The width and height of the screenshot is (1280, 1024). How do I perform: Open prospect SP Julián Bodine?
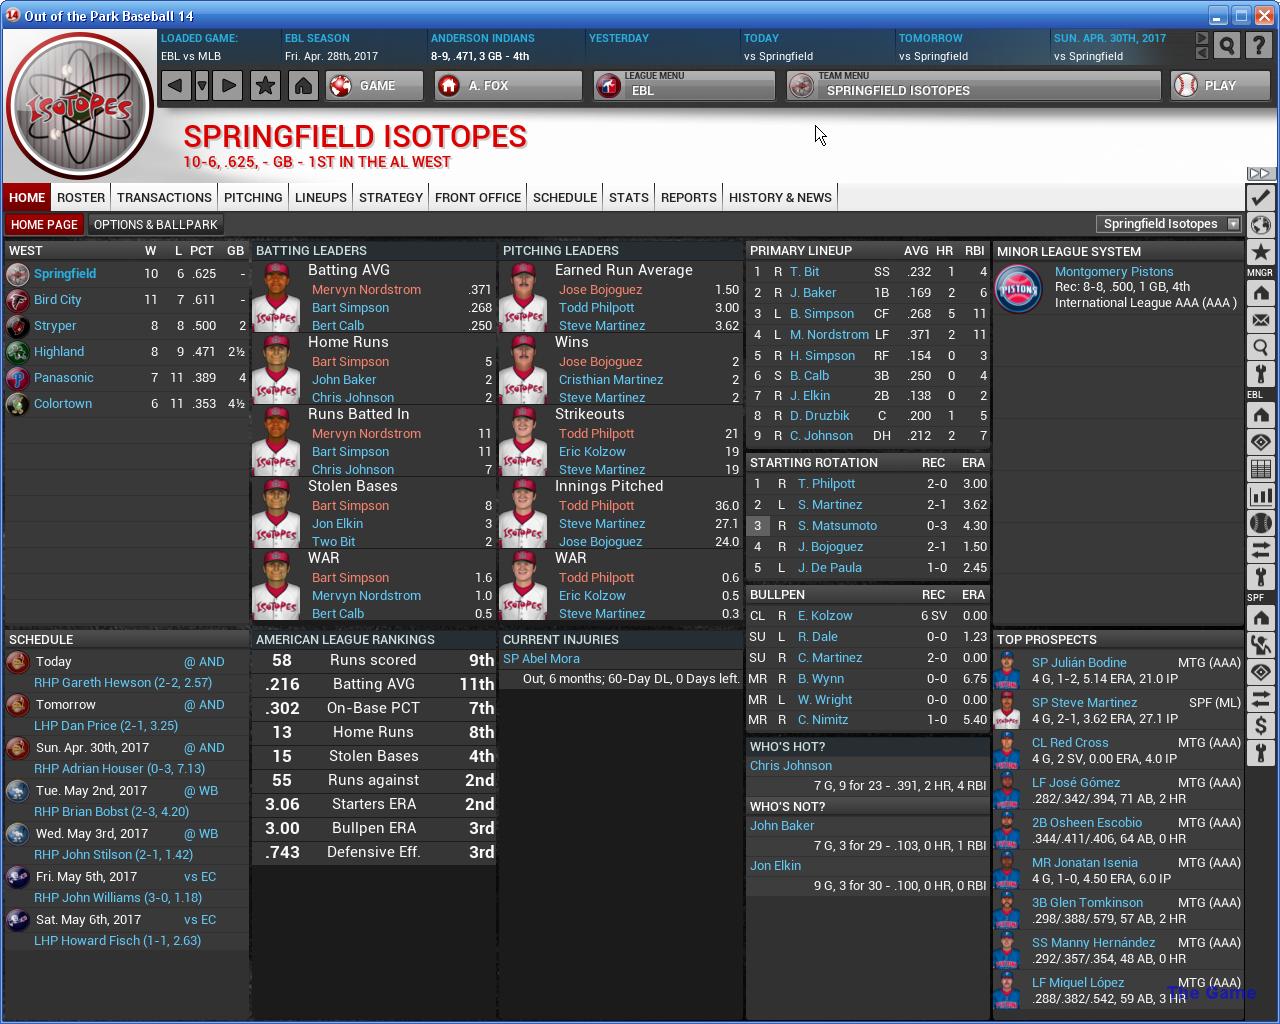tap(1079, 663)
